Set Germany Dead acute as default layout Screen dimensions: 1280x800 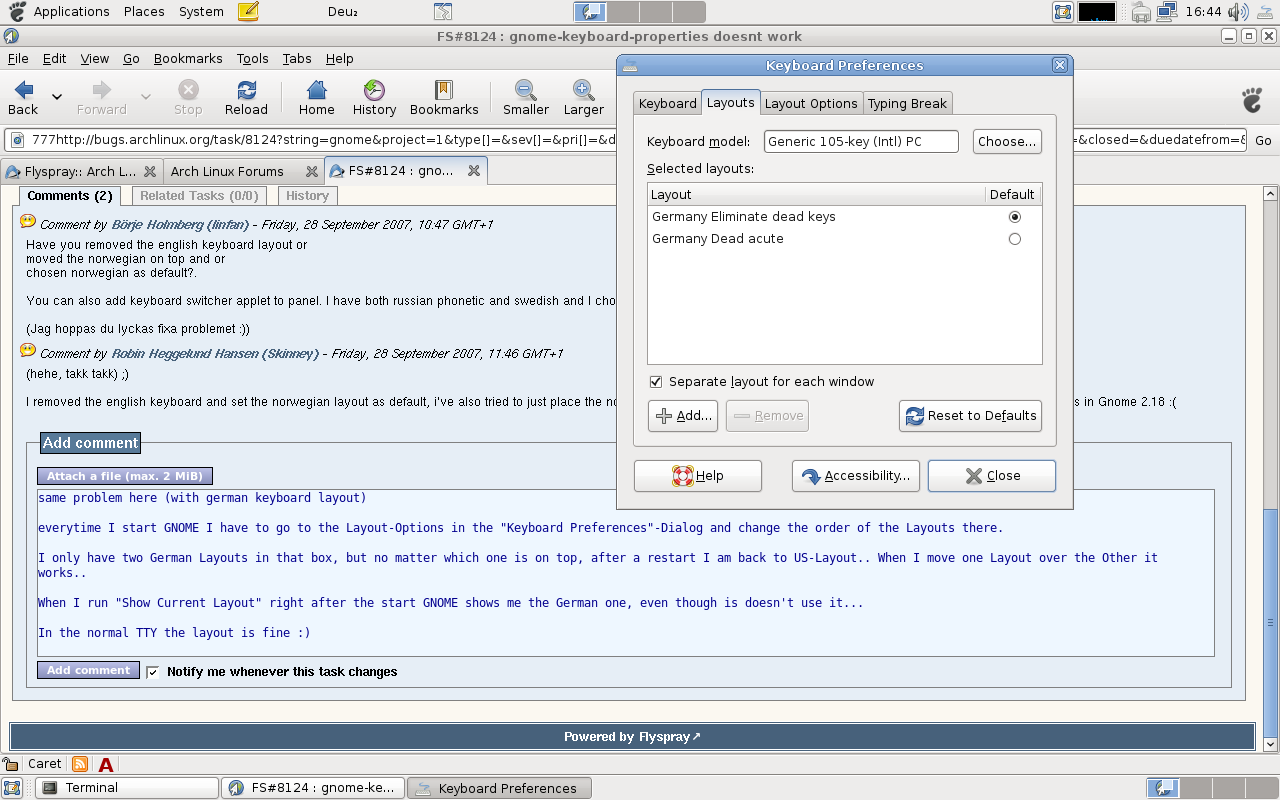[x=1014, y=239]
